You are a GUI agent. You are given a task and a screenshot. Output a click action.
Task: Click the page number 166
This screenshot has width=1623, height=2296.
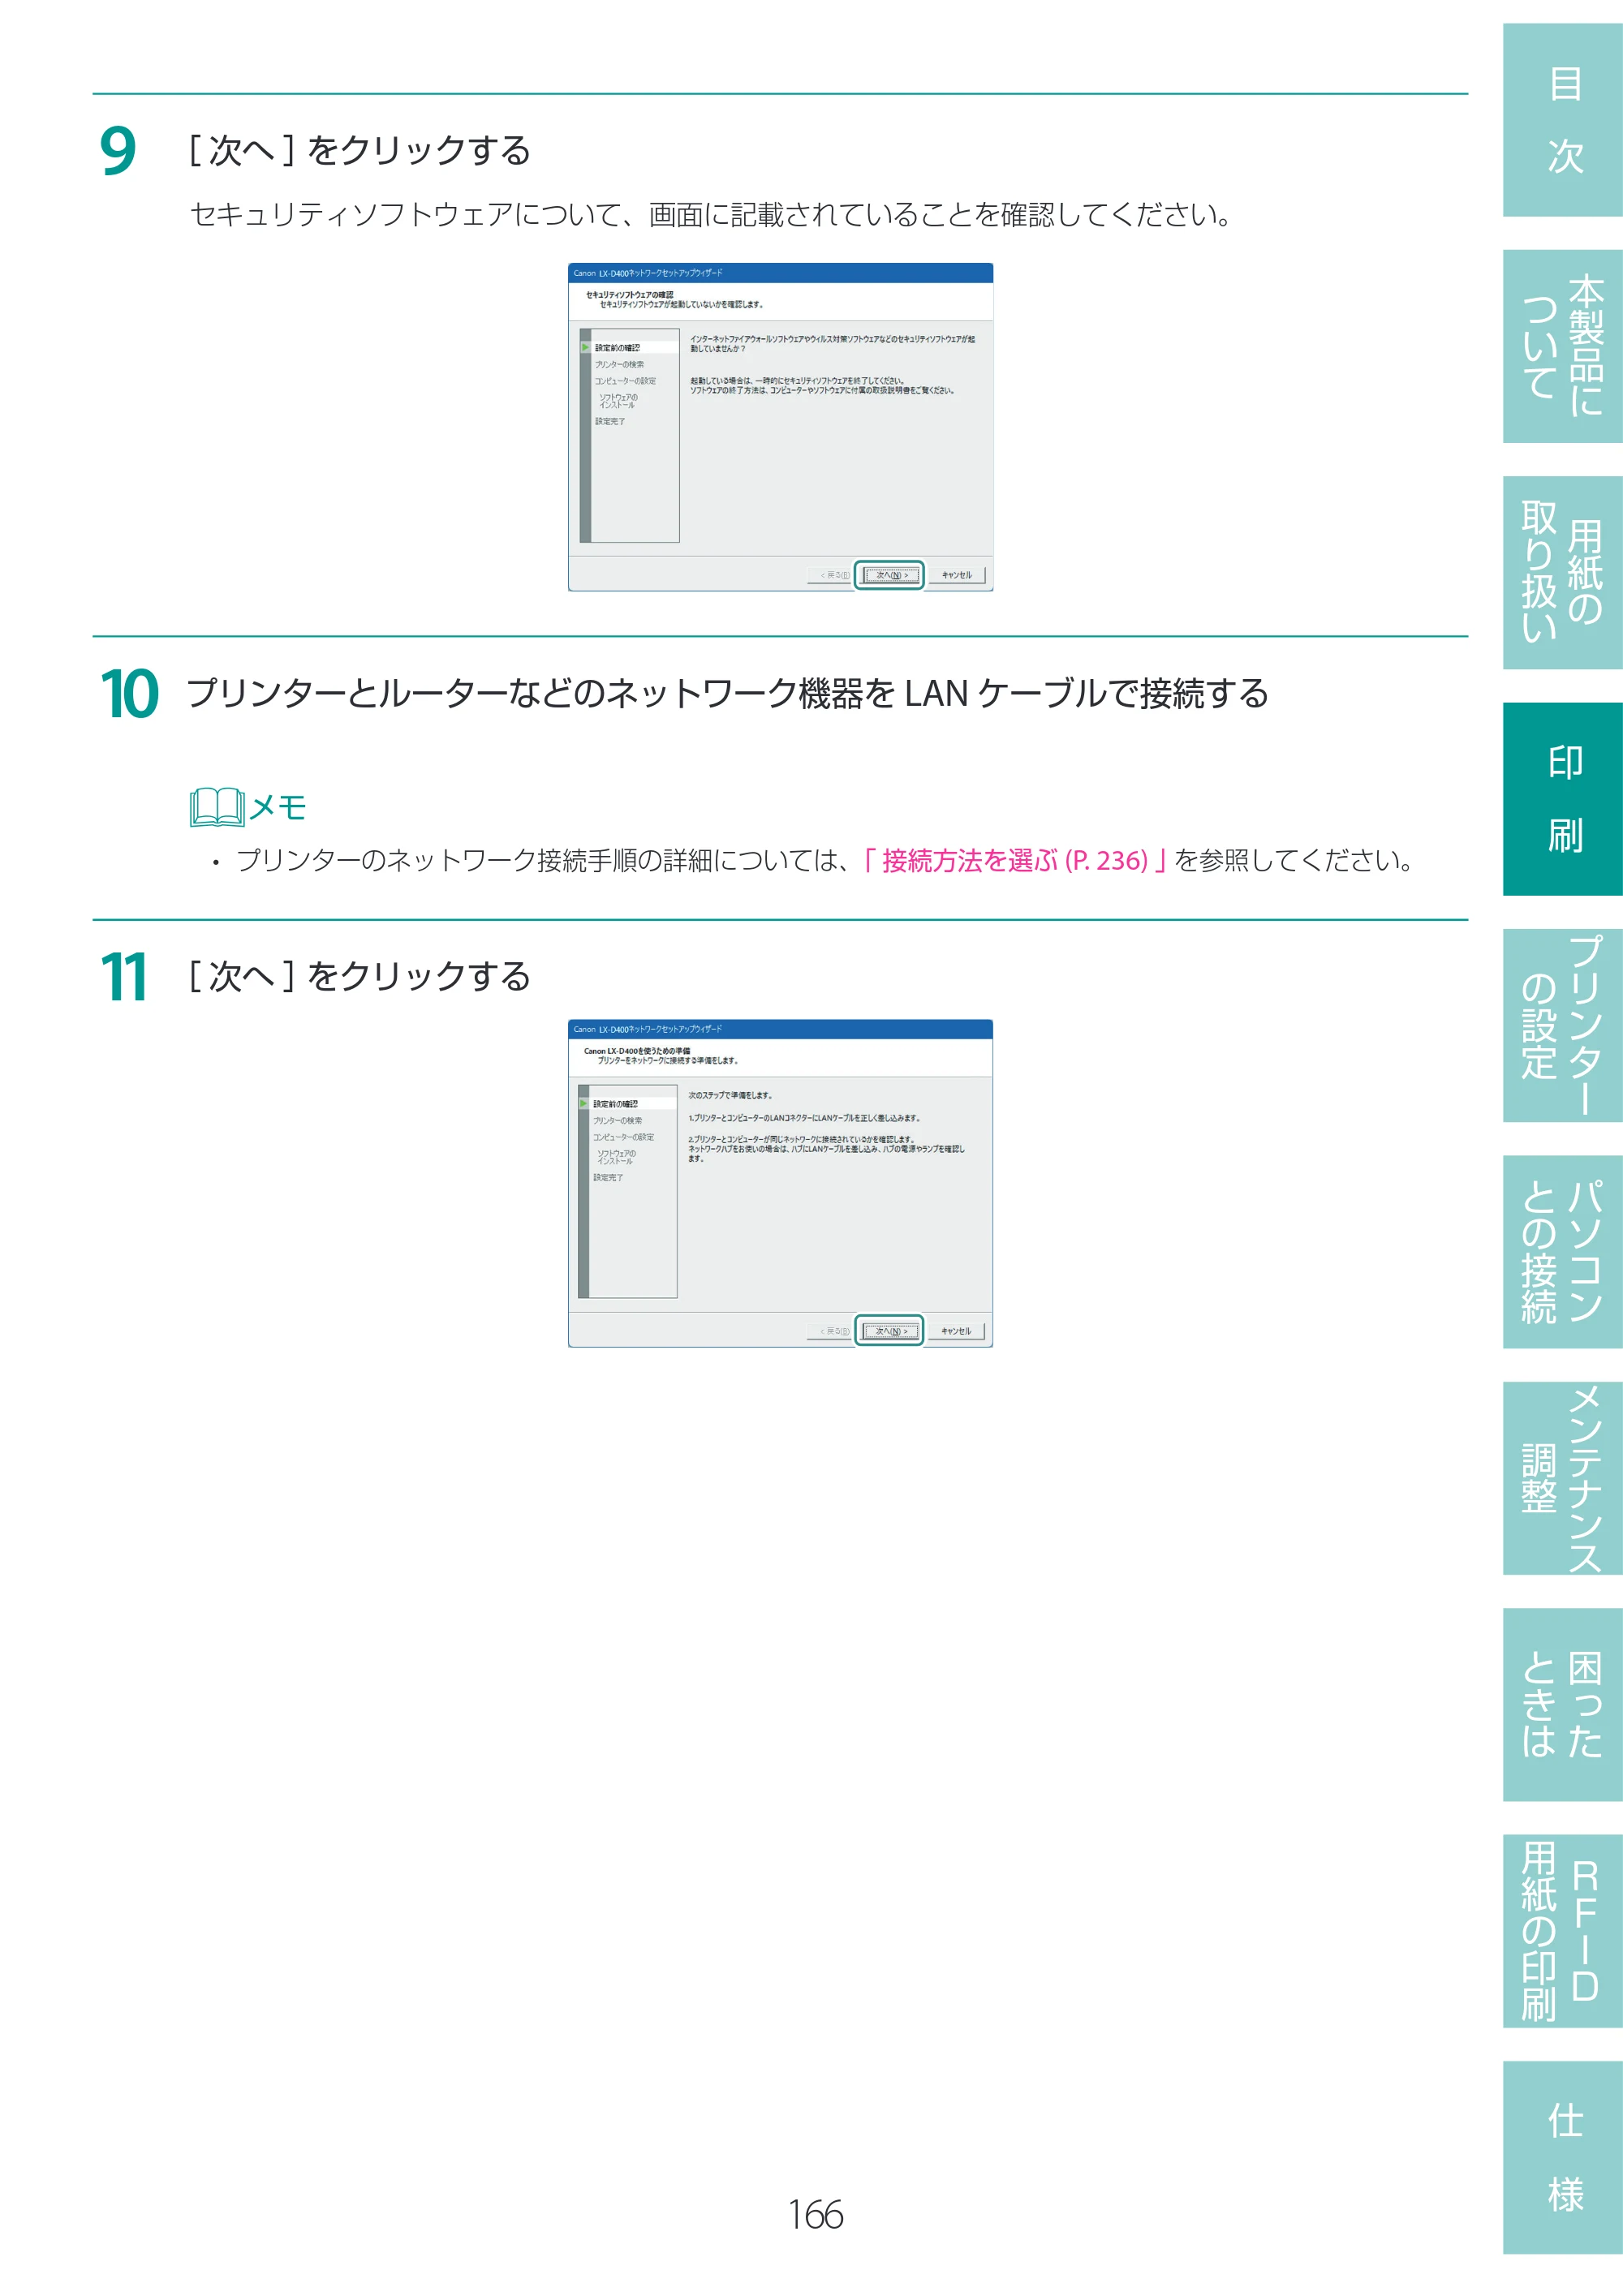(815, 2215)
